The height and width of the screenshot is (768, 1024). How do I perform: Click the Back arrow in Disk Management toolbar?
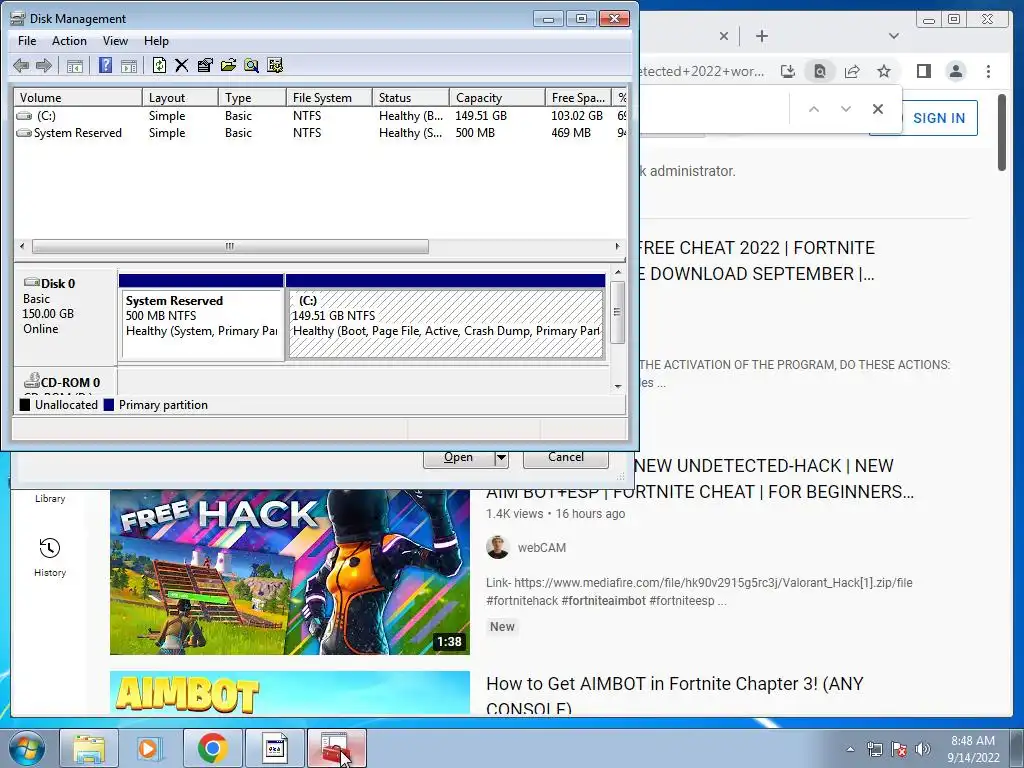coord(21,65)
